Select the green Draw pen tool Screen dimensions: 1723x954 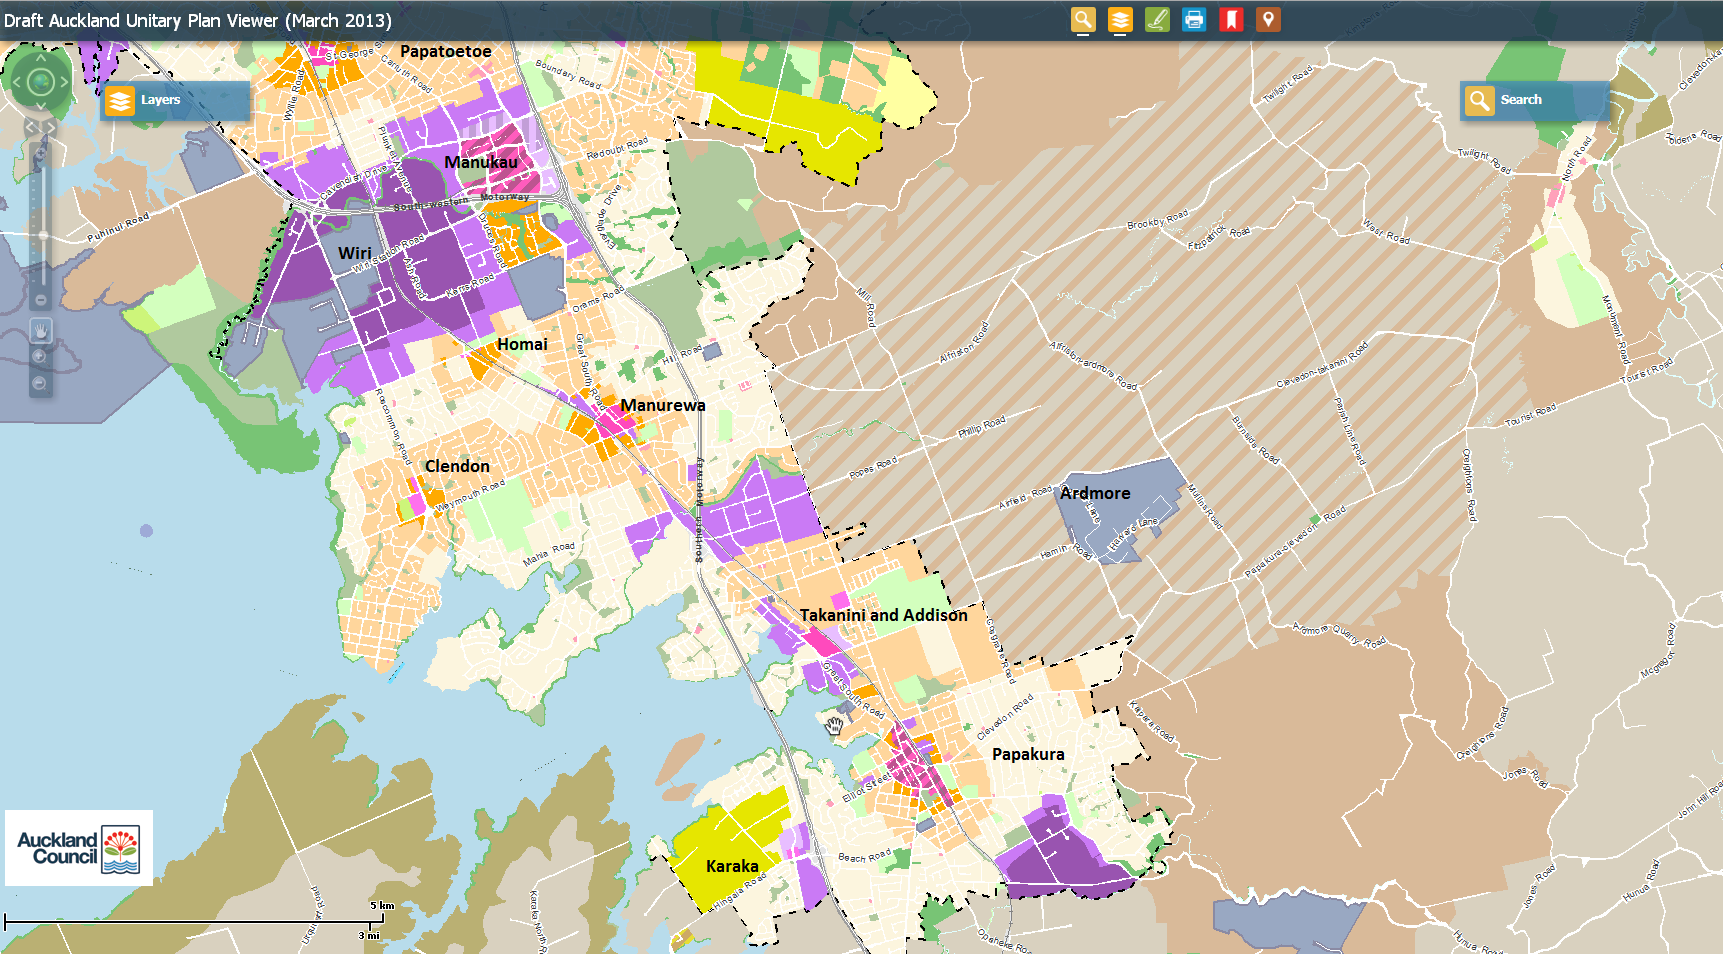tap(1157, 20)
